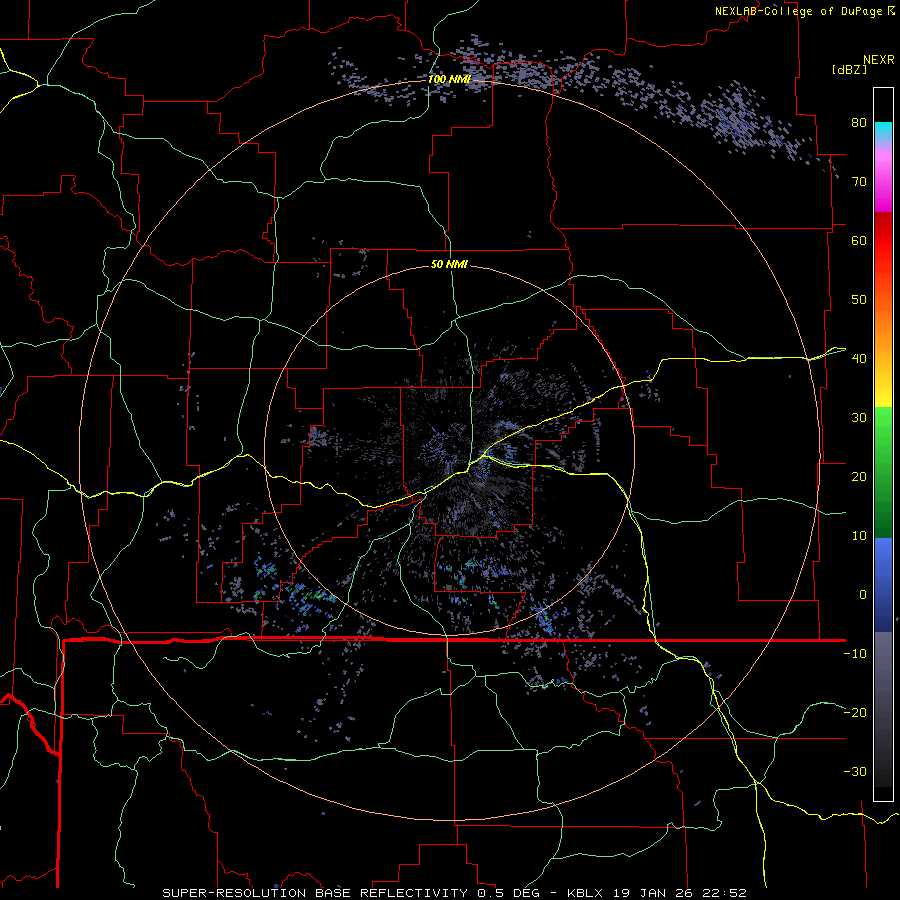The image size is (900, 900).
Task: Click the blue segment of the reflectivity color bar
Action: (883, 584)
